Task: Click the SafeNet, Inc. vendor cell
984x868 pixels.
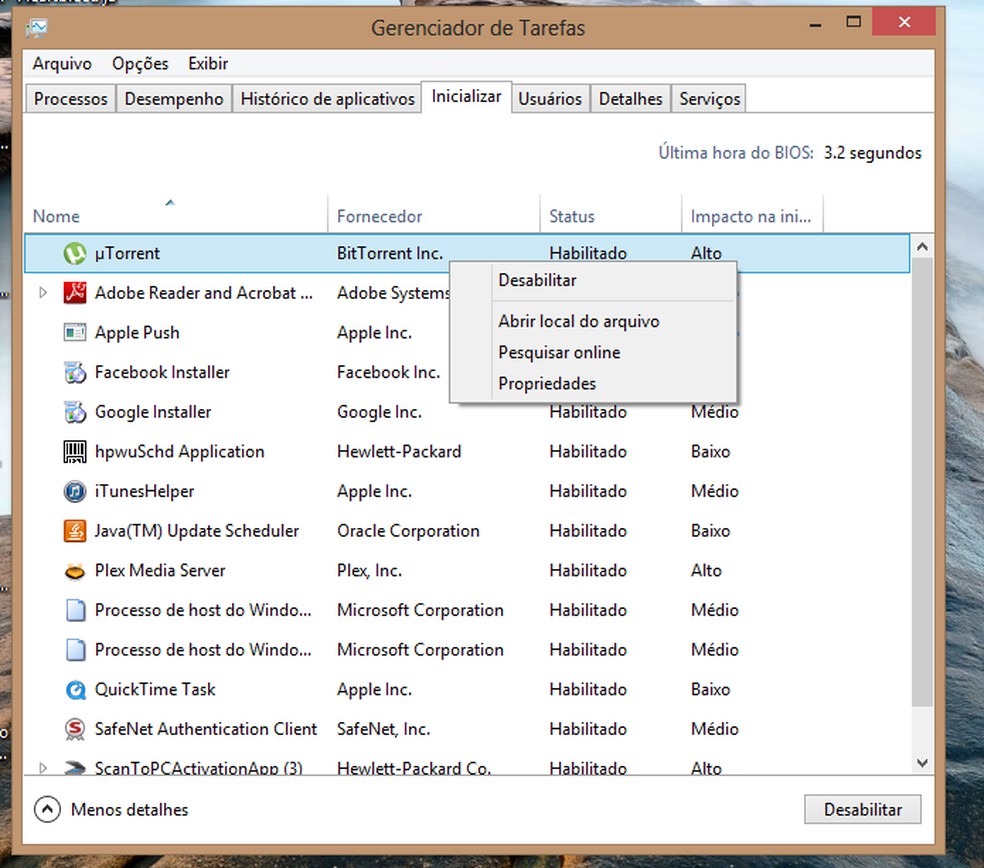Action: click(x=383, y=729)
